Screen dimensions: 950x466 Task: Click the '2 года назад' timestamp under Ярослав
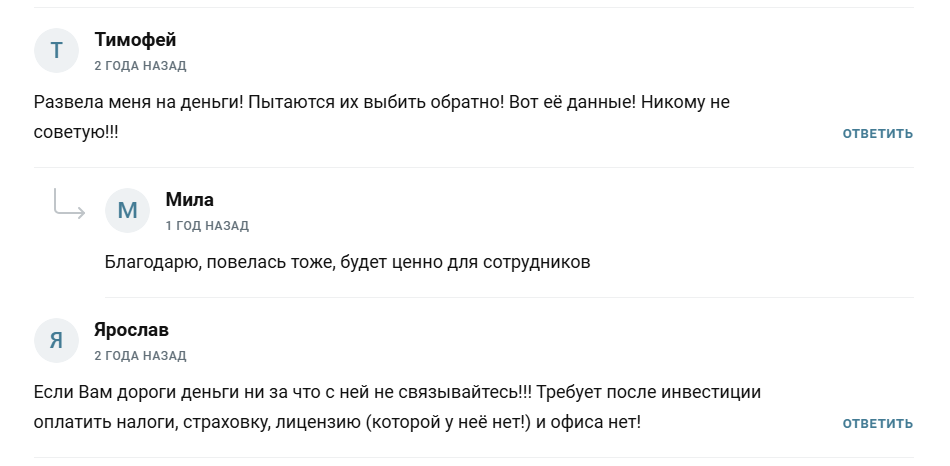point(140,356)
